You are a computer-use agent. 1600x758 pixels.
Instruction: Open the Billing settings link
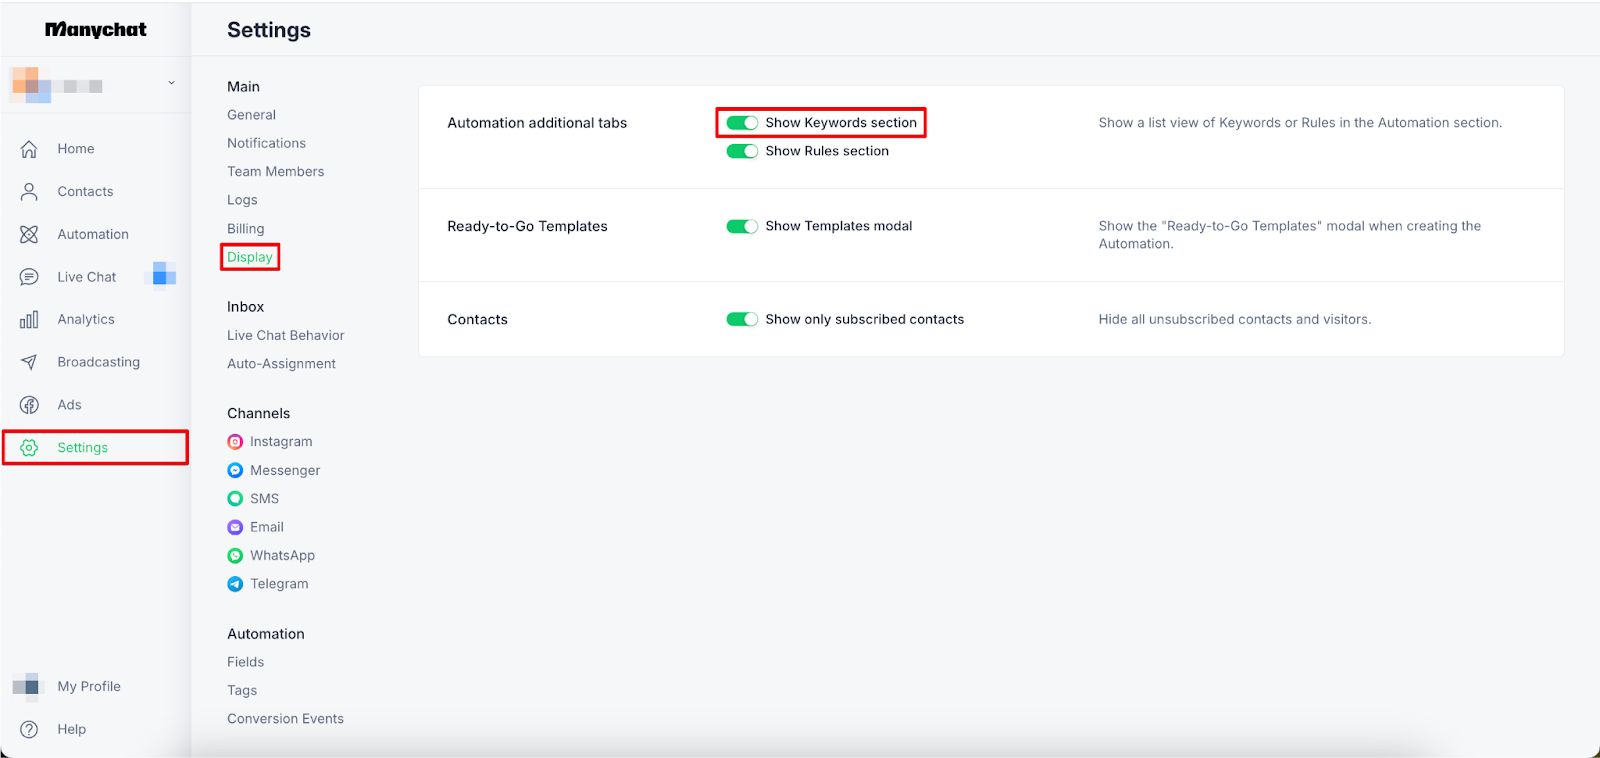coord(246,229)
